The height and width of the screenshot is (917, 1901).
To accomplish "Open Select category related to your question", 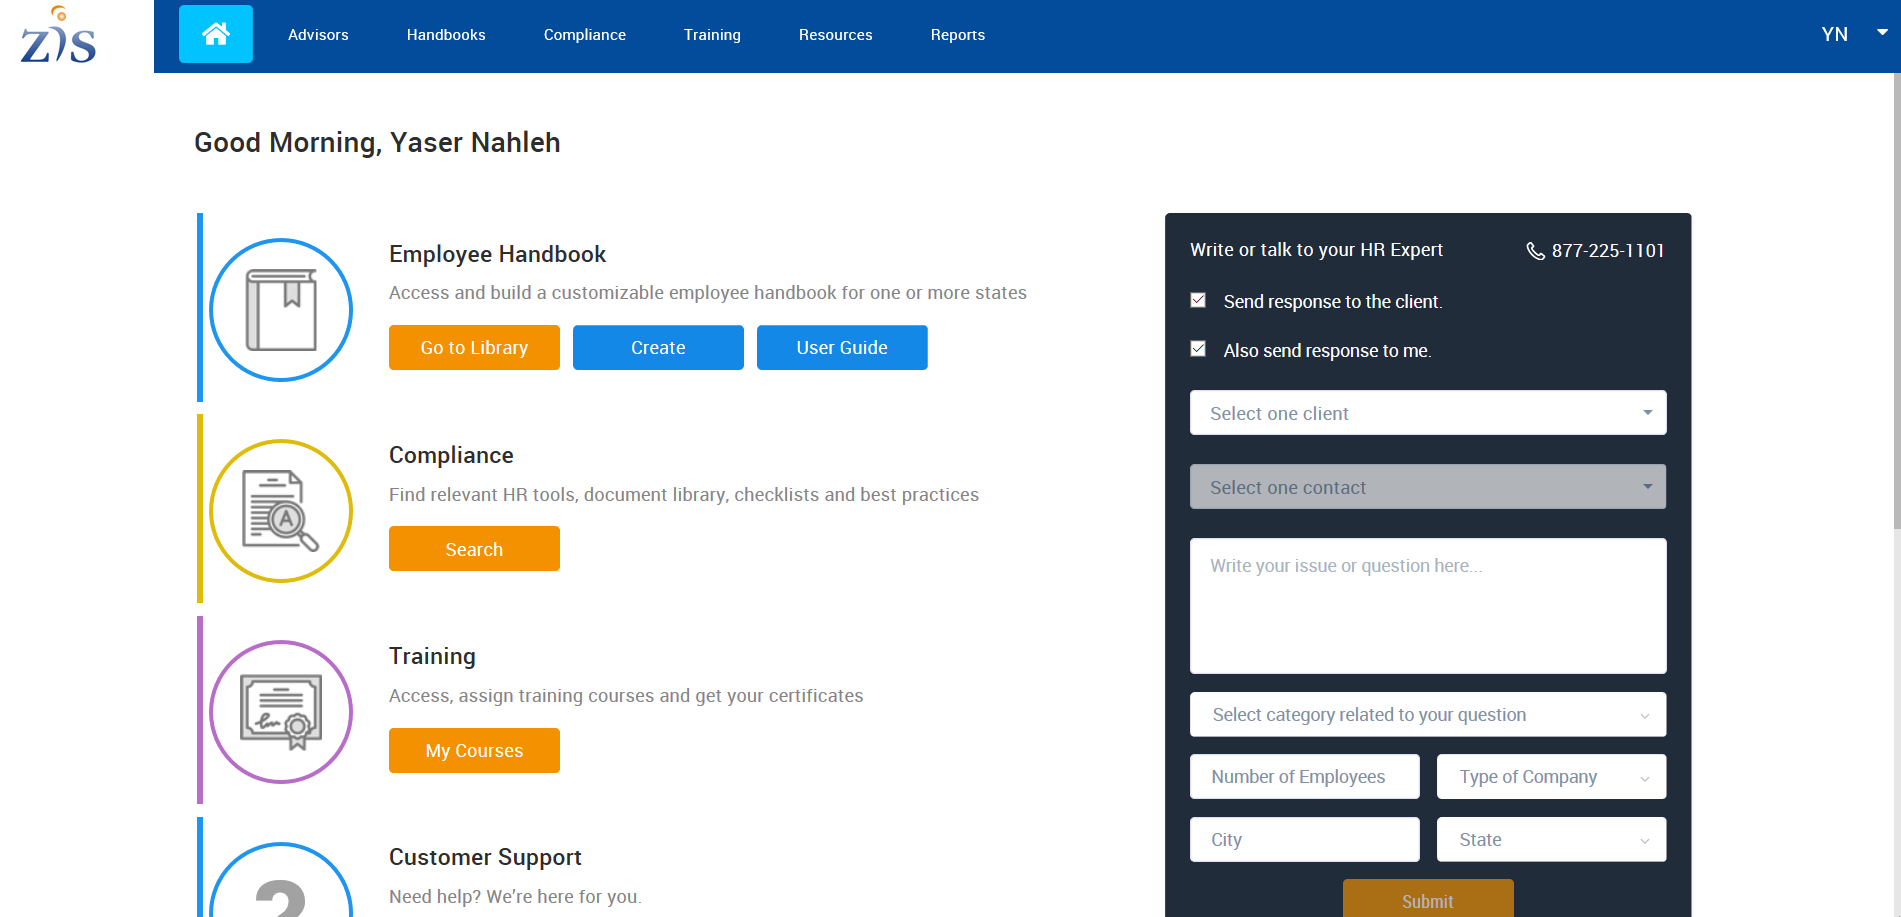I will pyautogui.click(x=1427, y=715).
